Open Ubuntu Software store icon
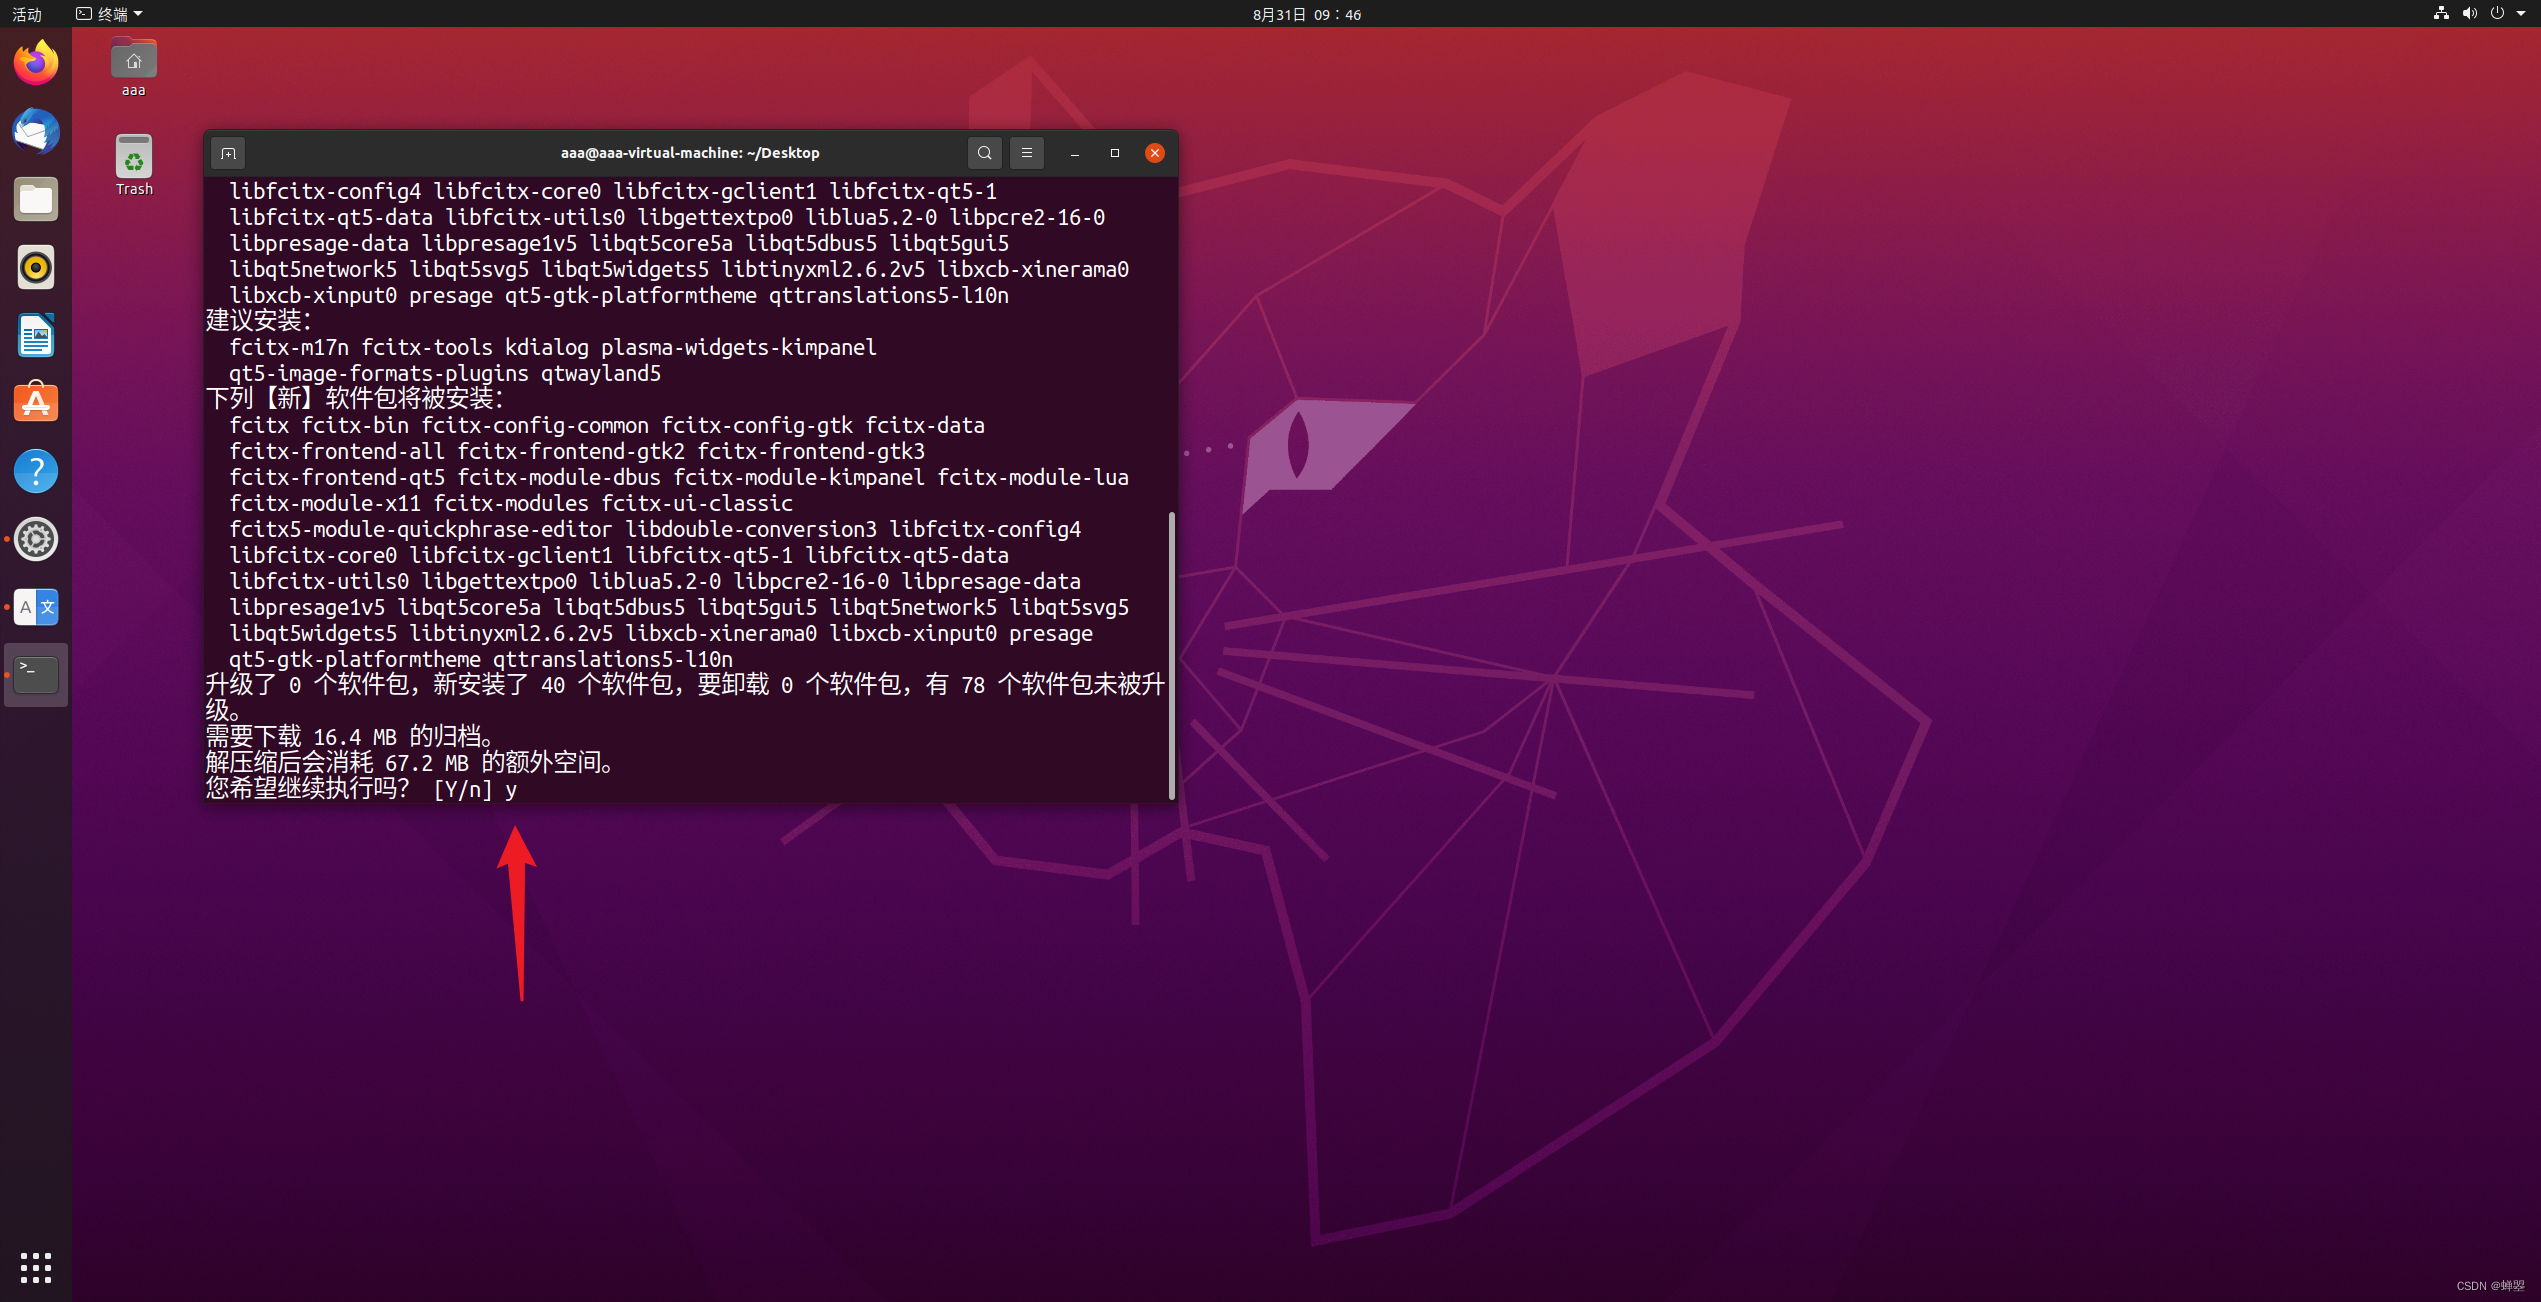The image size is (2541, 1302). pyautogui.click(x=36, y=403)
